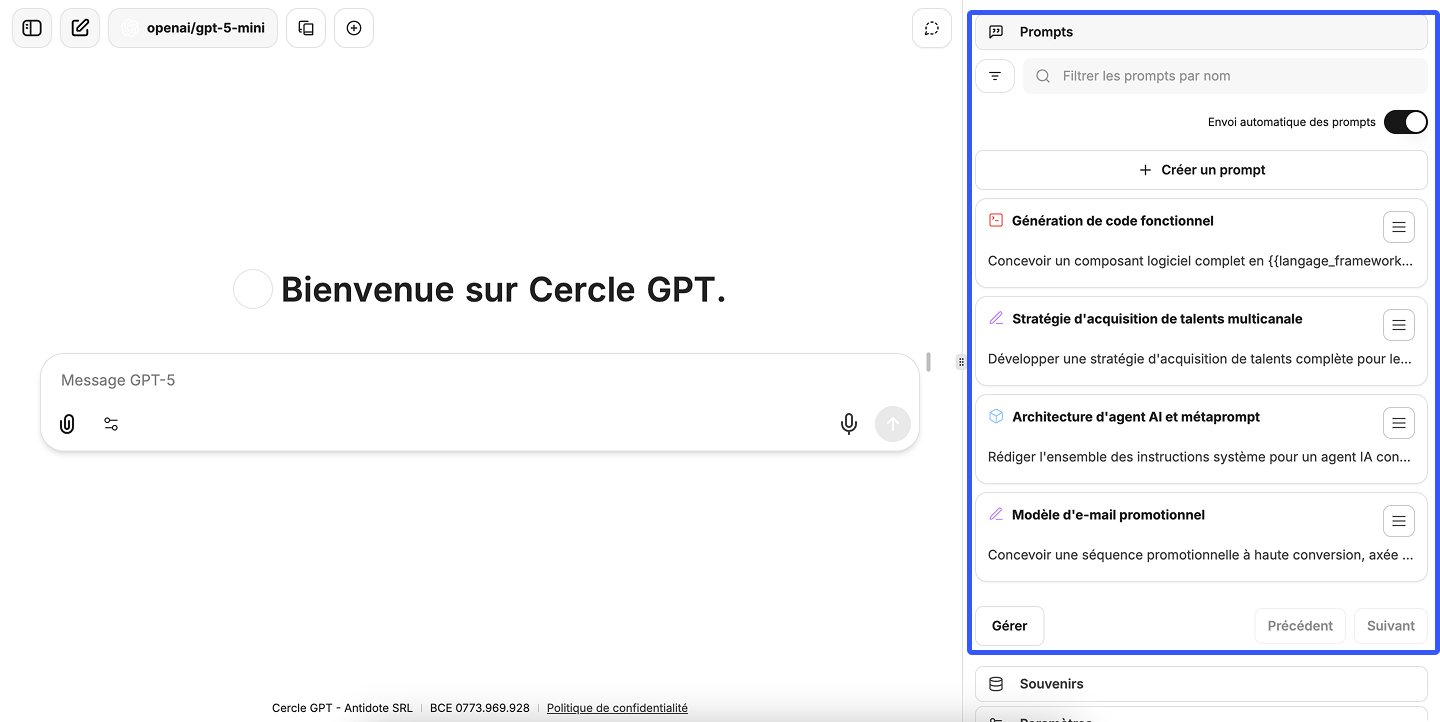Focus the 'Filtrer les prompts par nom' search field
Image resolution: width=1440 pixels, height=722 pixels.
click(1225, 76)
